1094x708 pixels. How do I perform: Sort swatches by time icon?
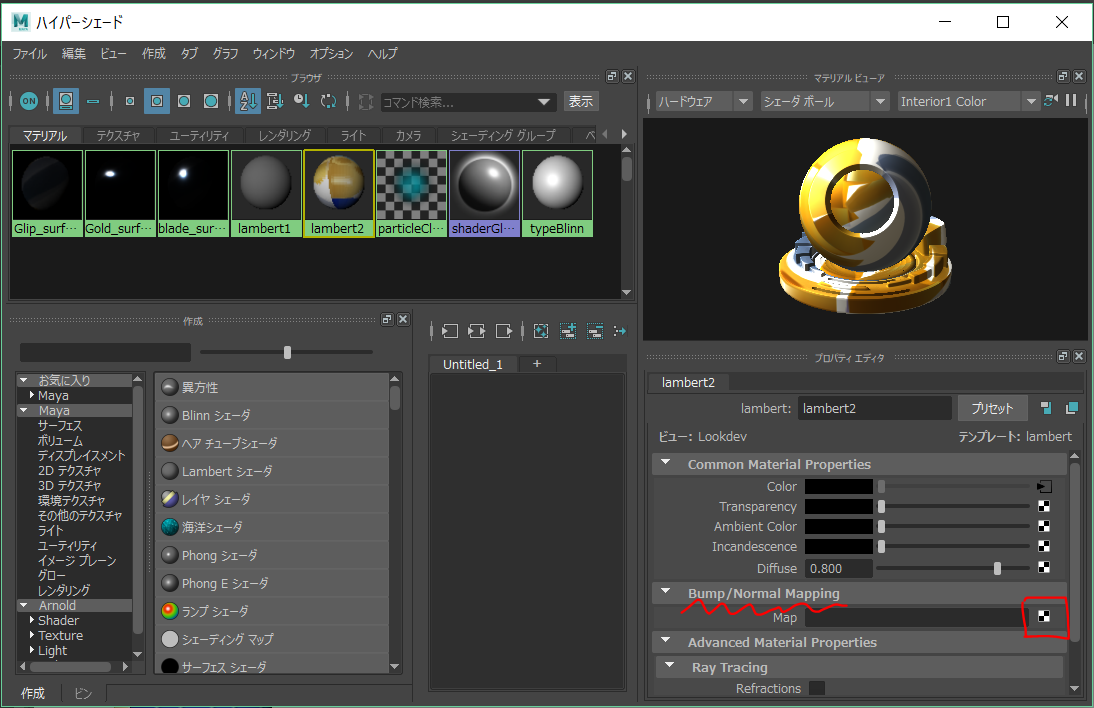pyautogui.click(x=301, y=101)
